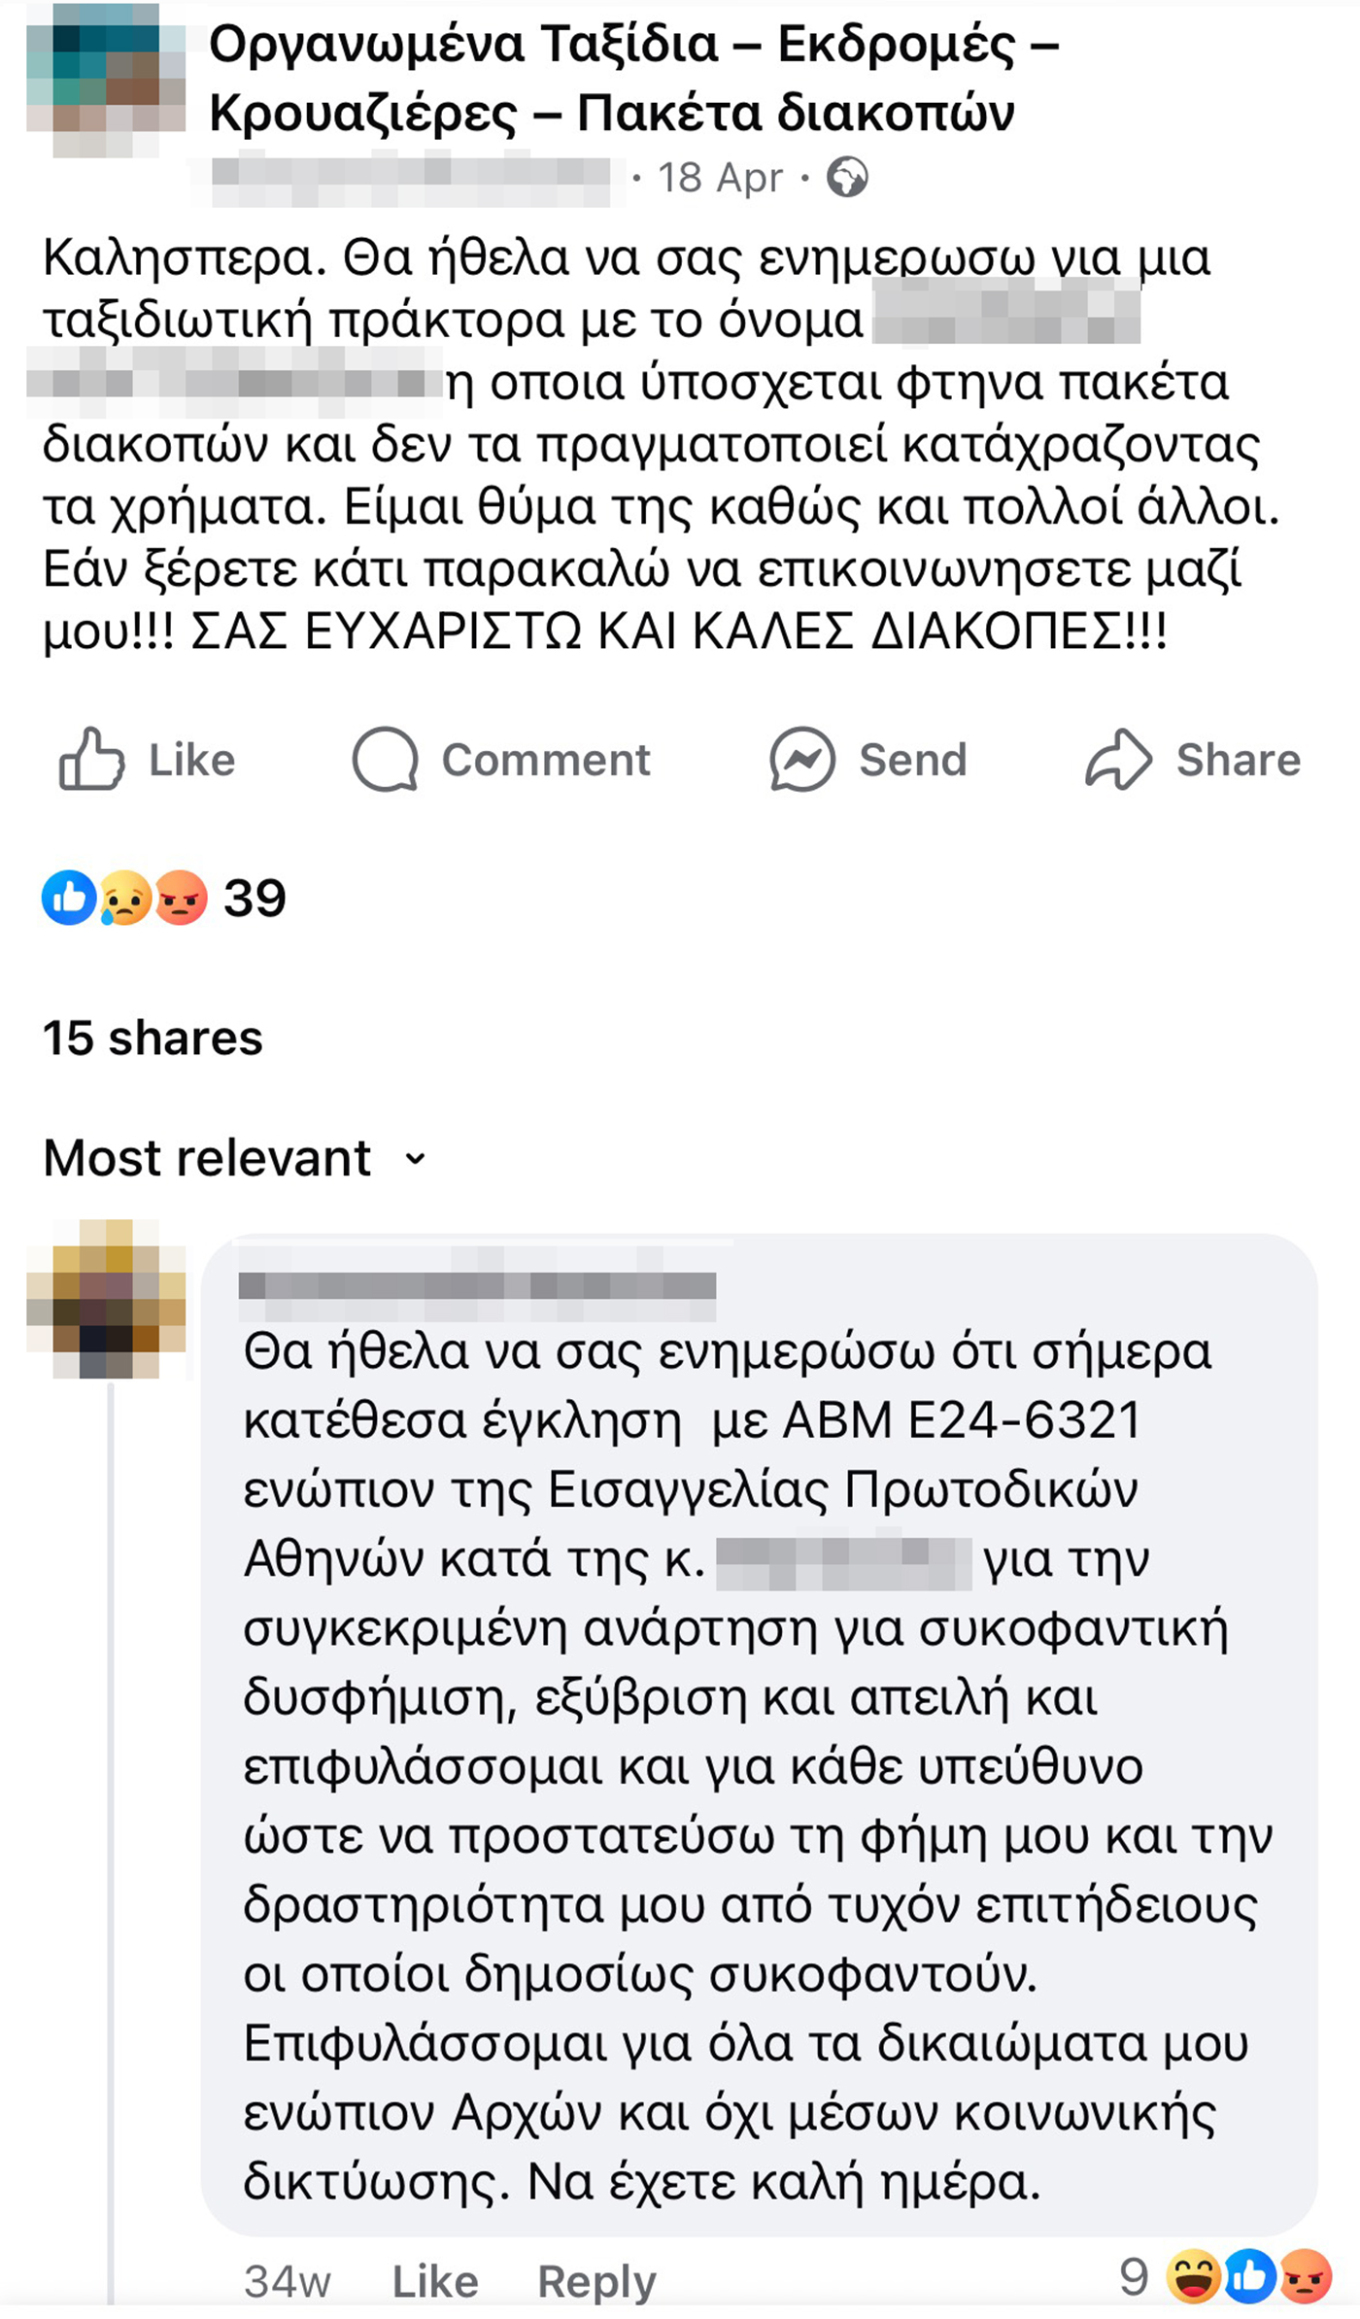Open the Most relevant sort dropdown
Screen dimensions: 1360x2319
point(207,1158)
